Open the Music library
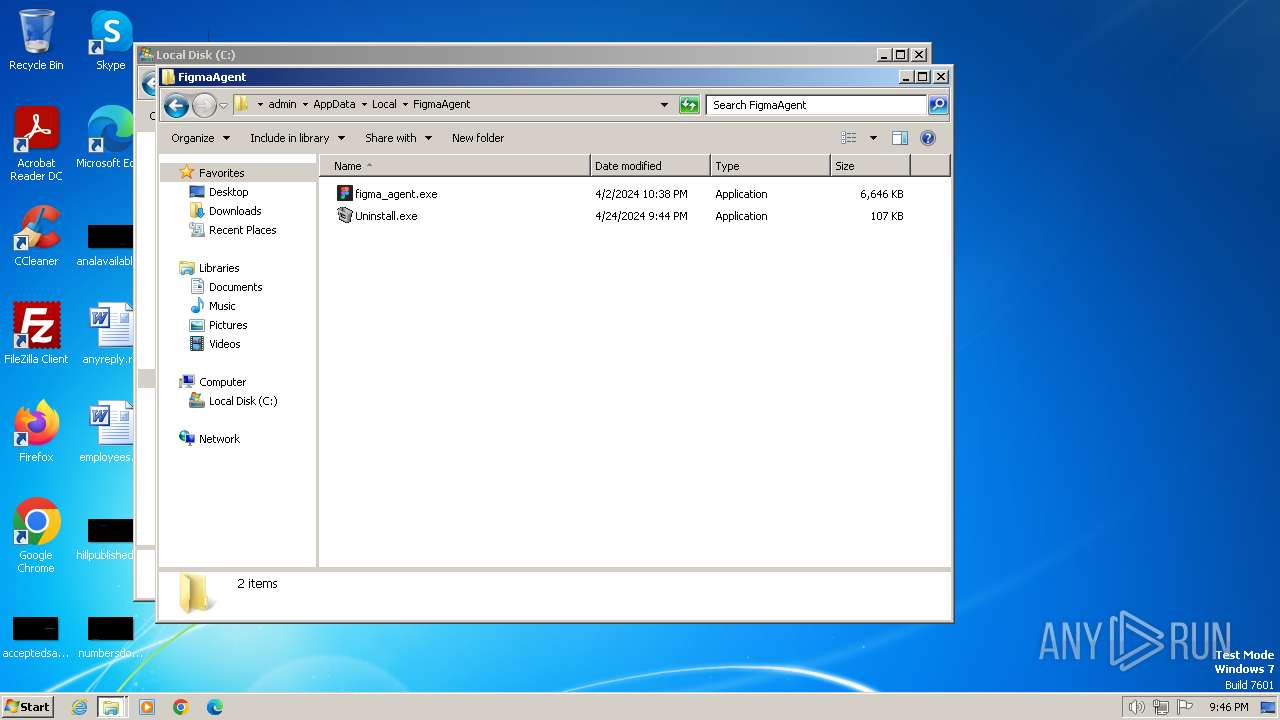Image resolution: width=1280 pixels, height=720 pixels. pos(222,306)
